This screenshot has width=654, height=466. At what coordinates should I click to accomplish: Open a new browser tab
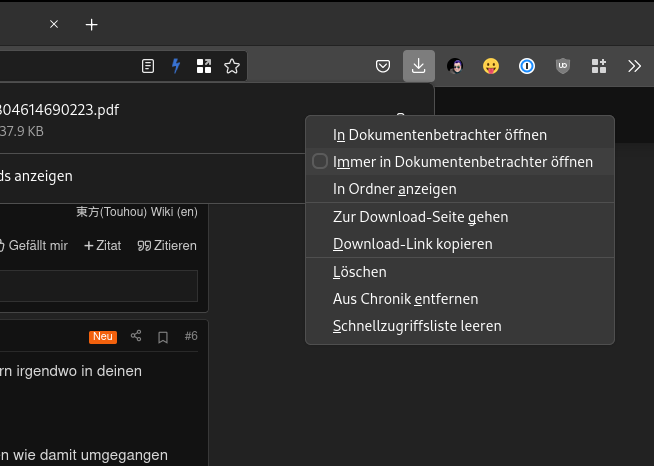click(x=92, y=24)
